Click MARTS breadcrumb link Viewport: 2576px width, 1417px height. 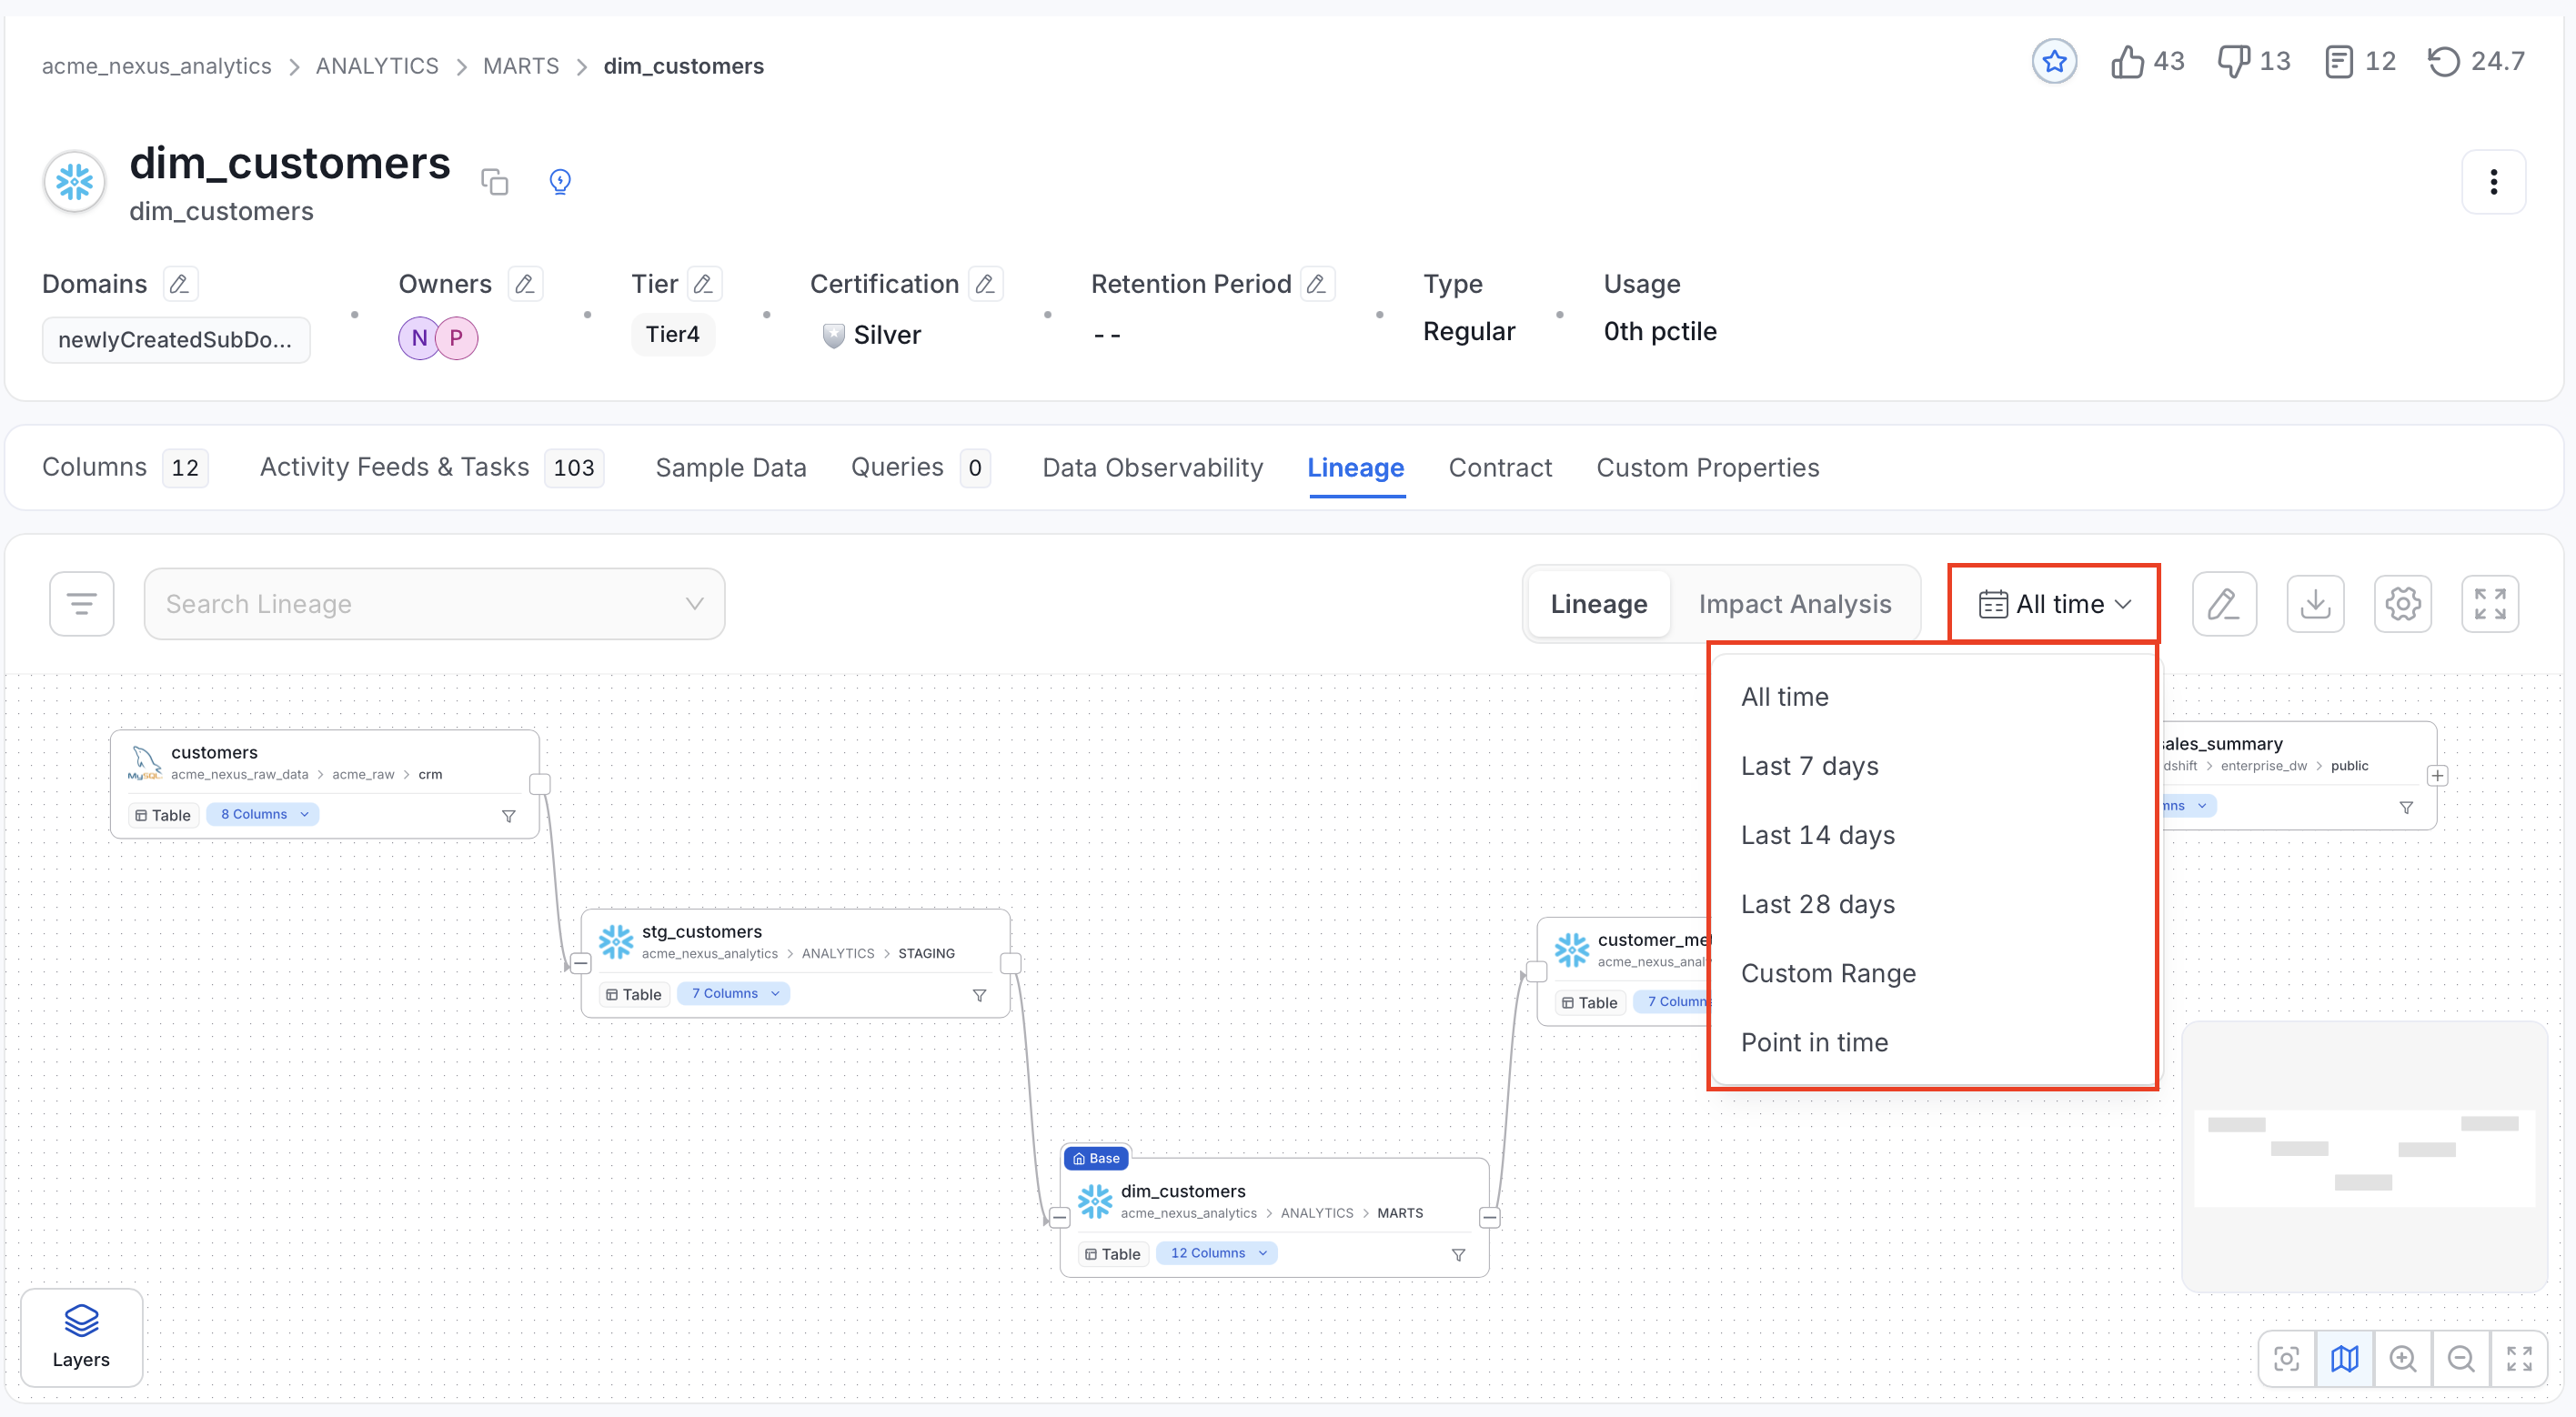tap(520, 66)
